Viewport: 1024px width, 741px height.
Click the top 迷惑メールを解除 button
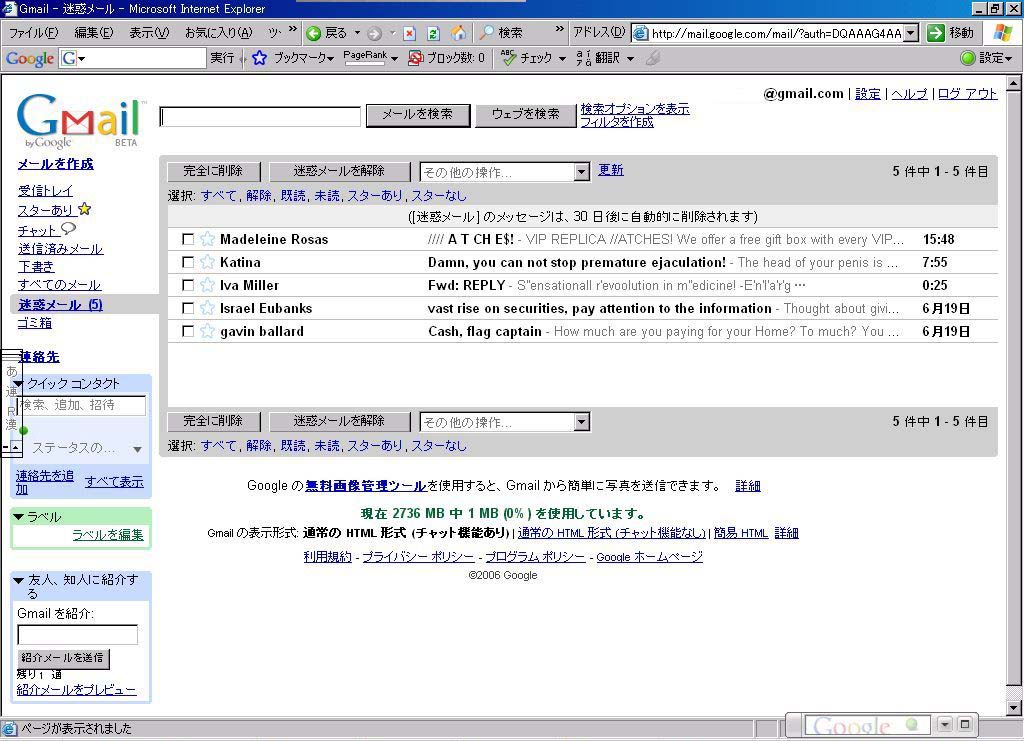tap(339, 171)
